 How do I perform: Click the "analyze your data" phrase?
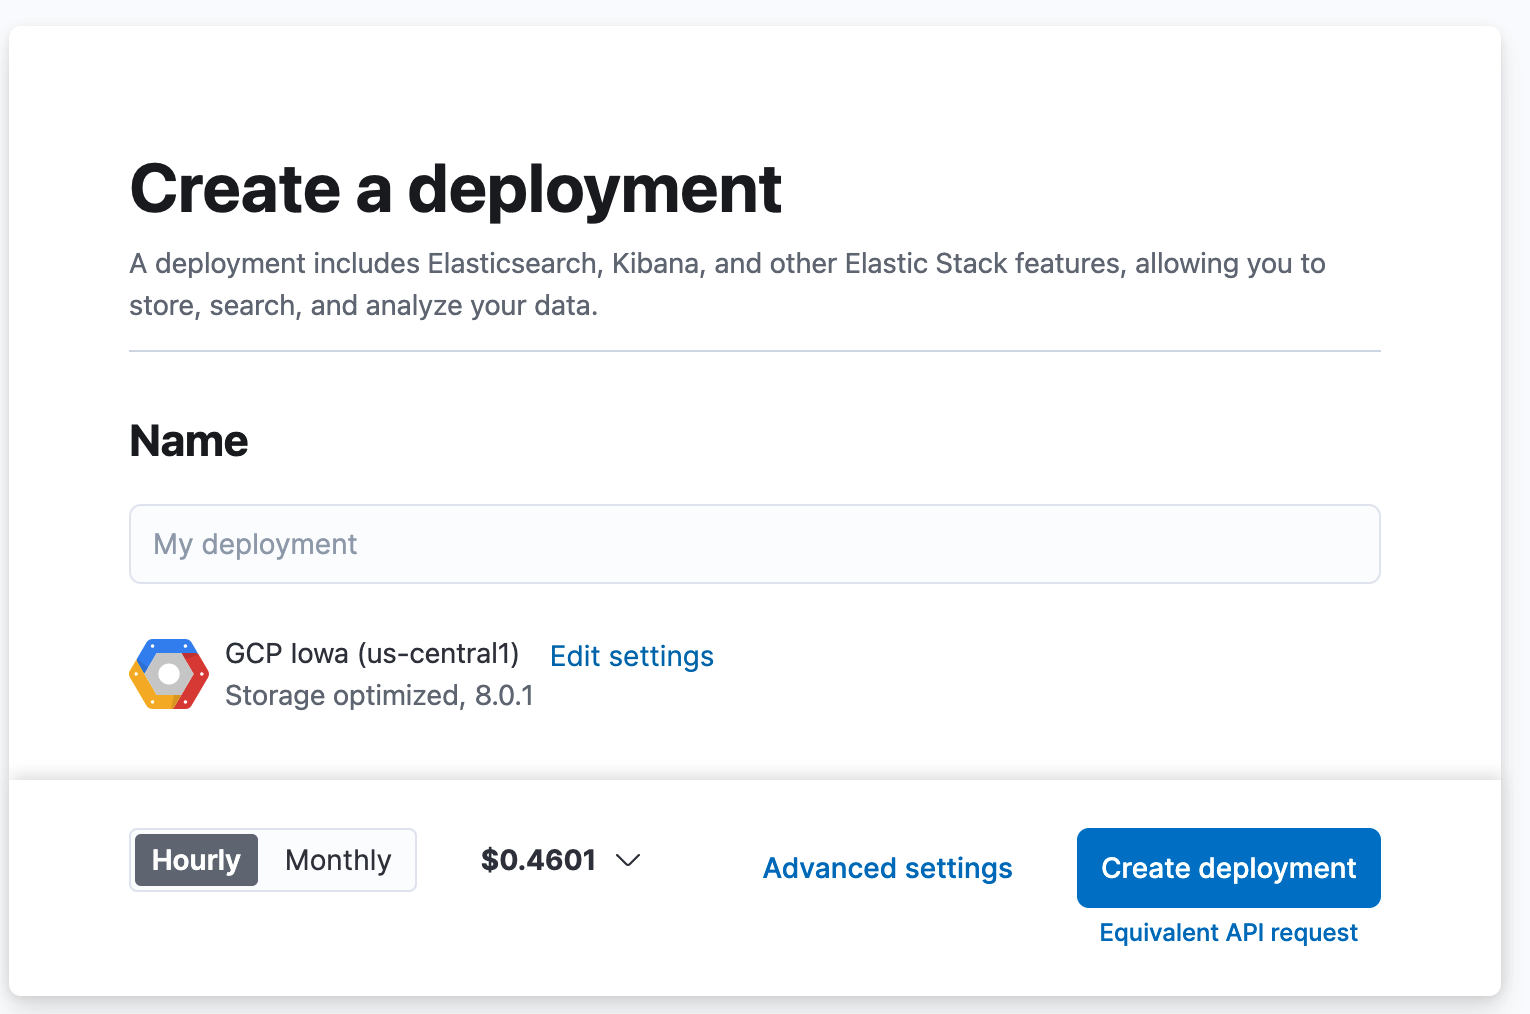tap(480, 306)
